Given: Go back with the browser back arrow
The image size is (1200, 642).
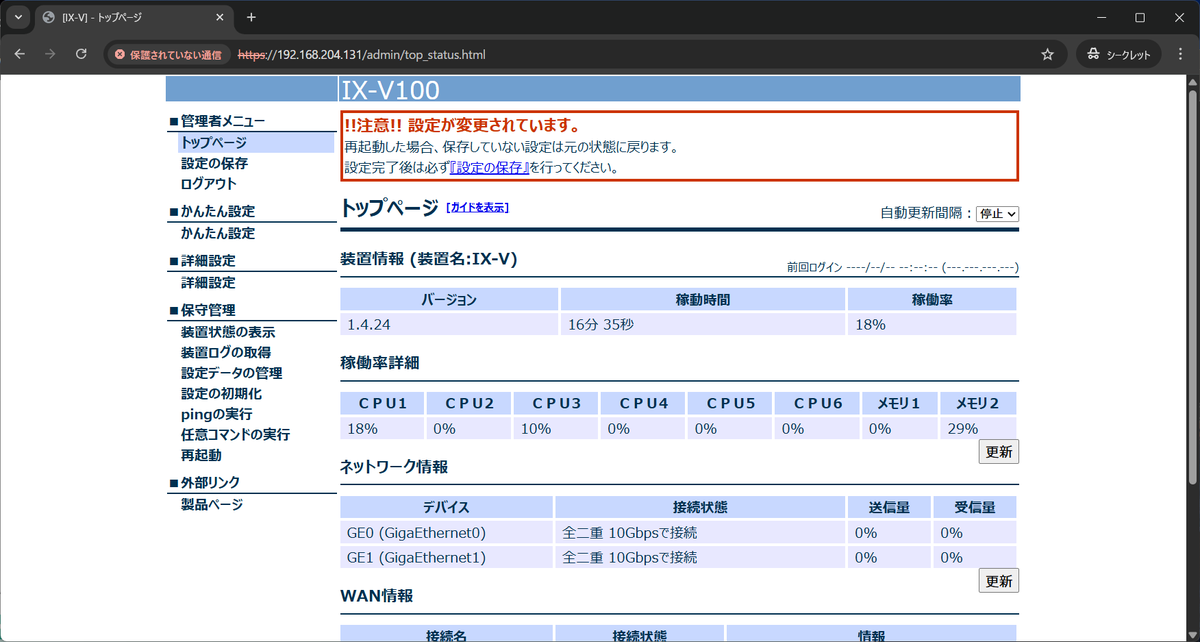Looking at the screenshot, I should 19,54.
